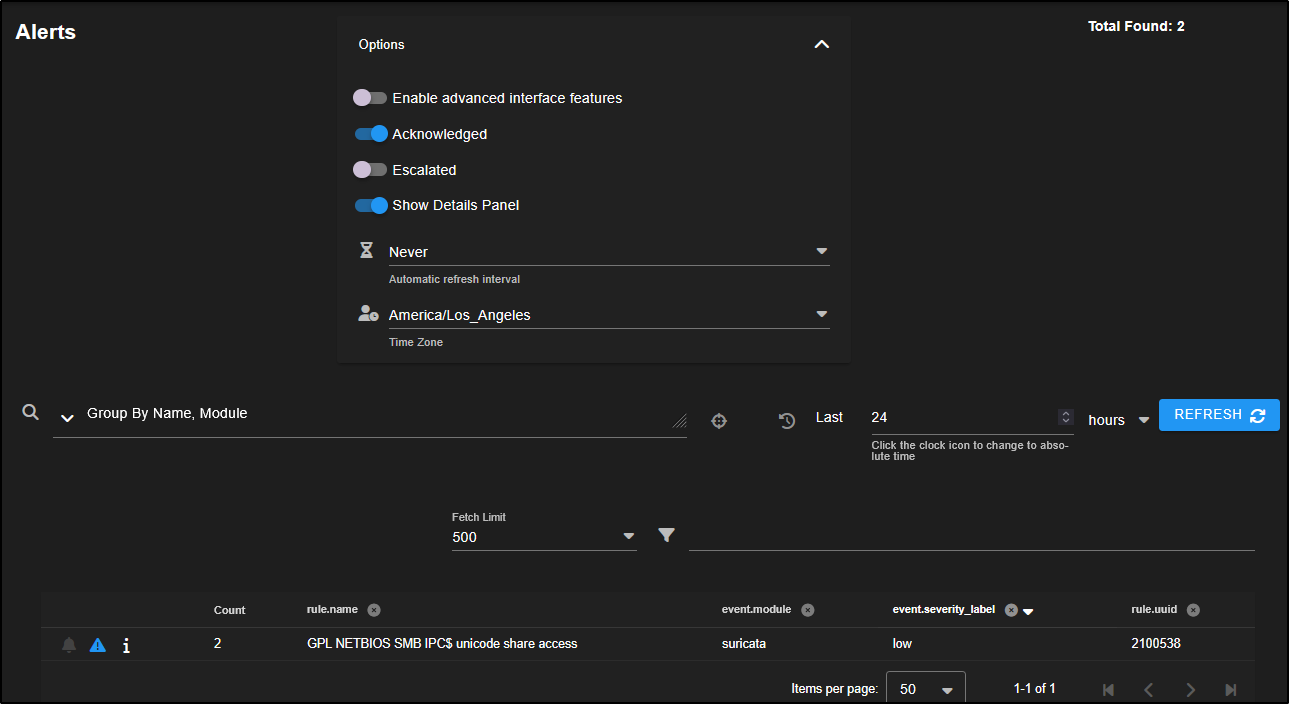The height and width of the screenshot is (704, 1289).
Task: Enable the Escalated toggle
Action: [x=370, y=170]
